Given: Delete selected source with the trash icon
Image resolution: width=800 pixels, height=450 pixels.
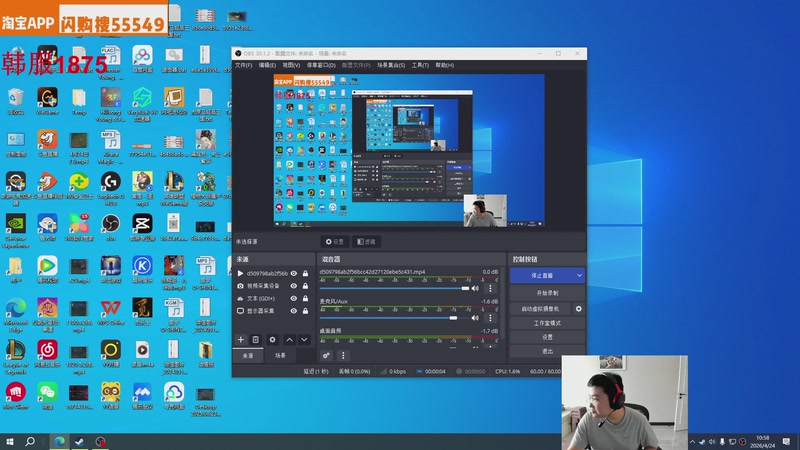Looking at the screenshot, I should coord(256,339).
